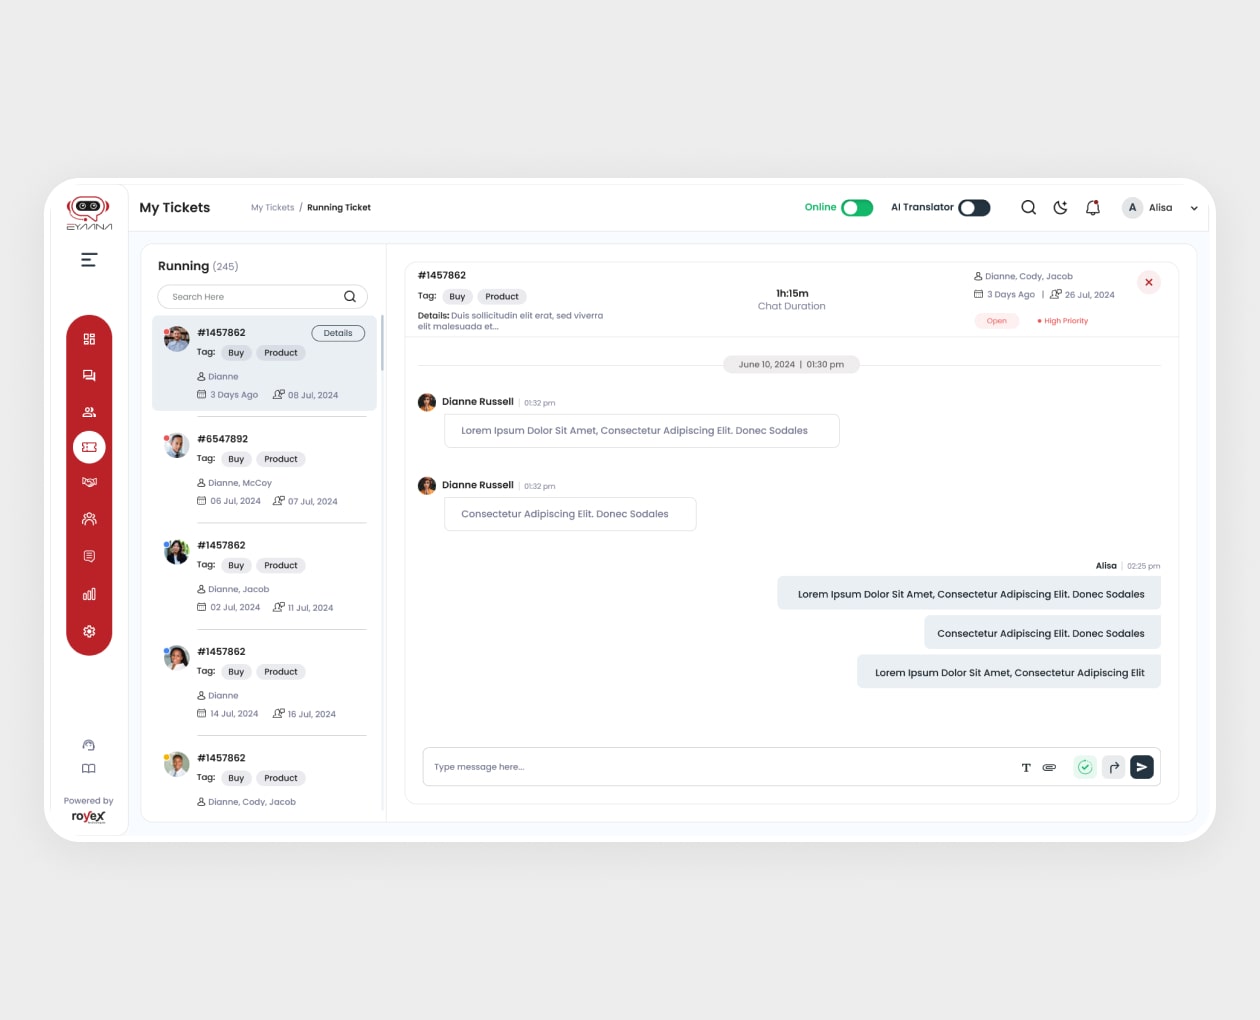Open the bar chart reports icon
The height and width of the screenshot is (1020, 1260).
[x=89, y=594]
